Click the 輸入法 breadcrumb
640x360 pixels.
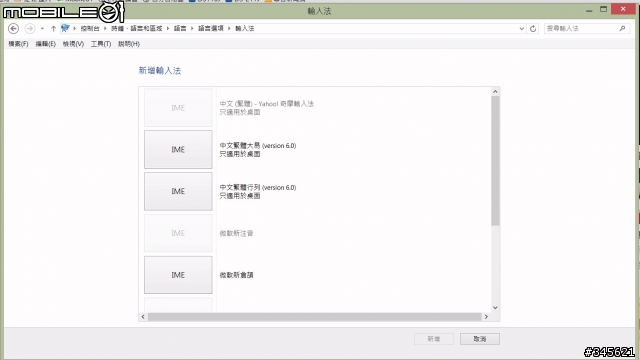[244, 29]
